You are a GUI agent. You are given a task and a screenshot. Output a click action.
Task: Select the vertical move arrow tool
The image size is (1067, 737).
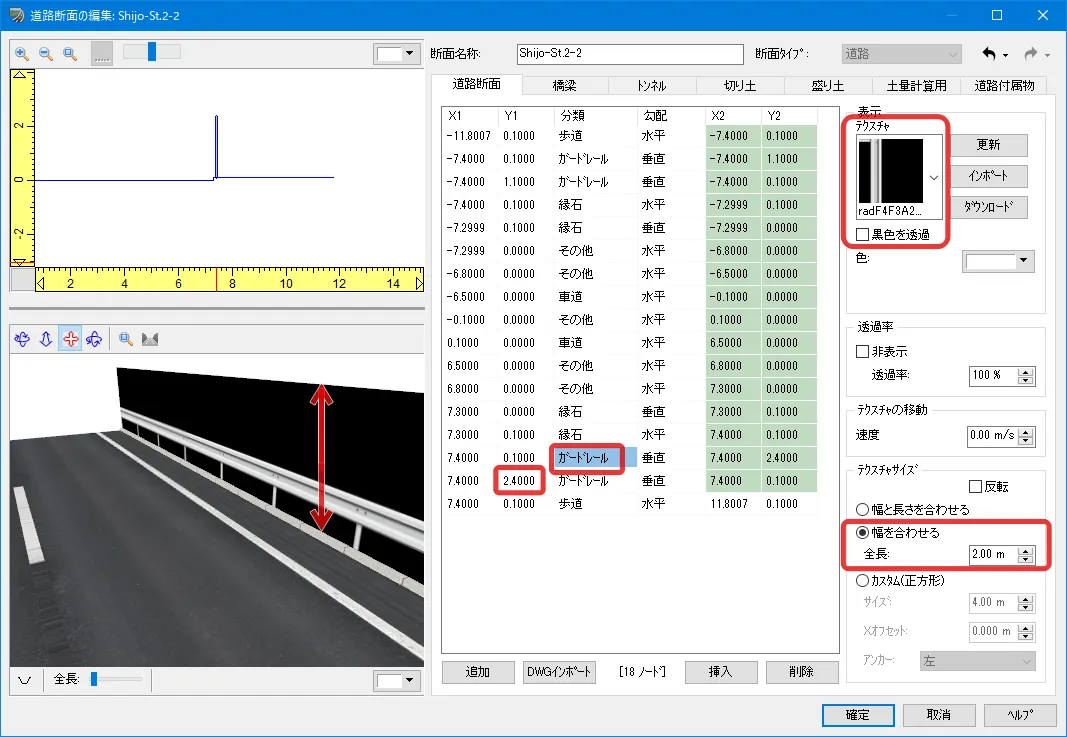pos(46,340)
